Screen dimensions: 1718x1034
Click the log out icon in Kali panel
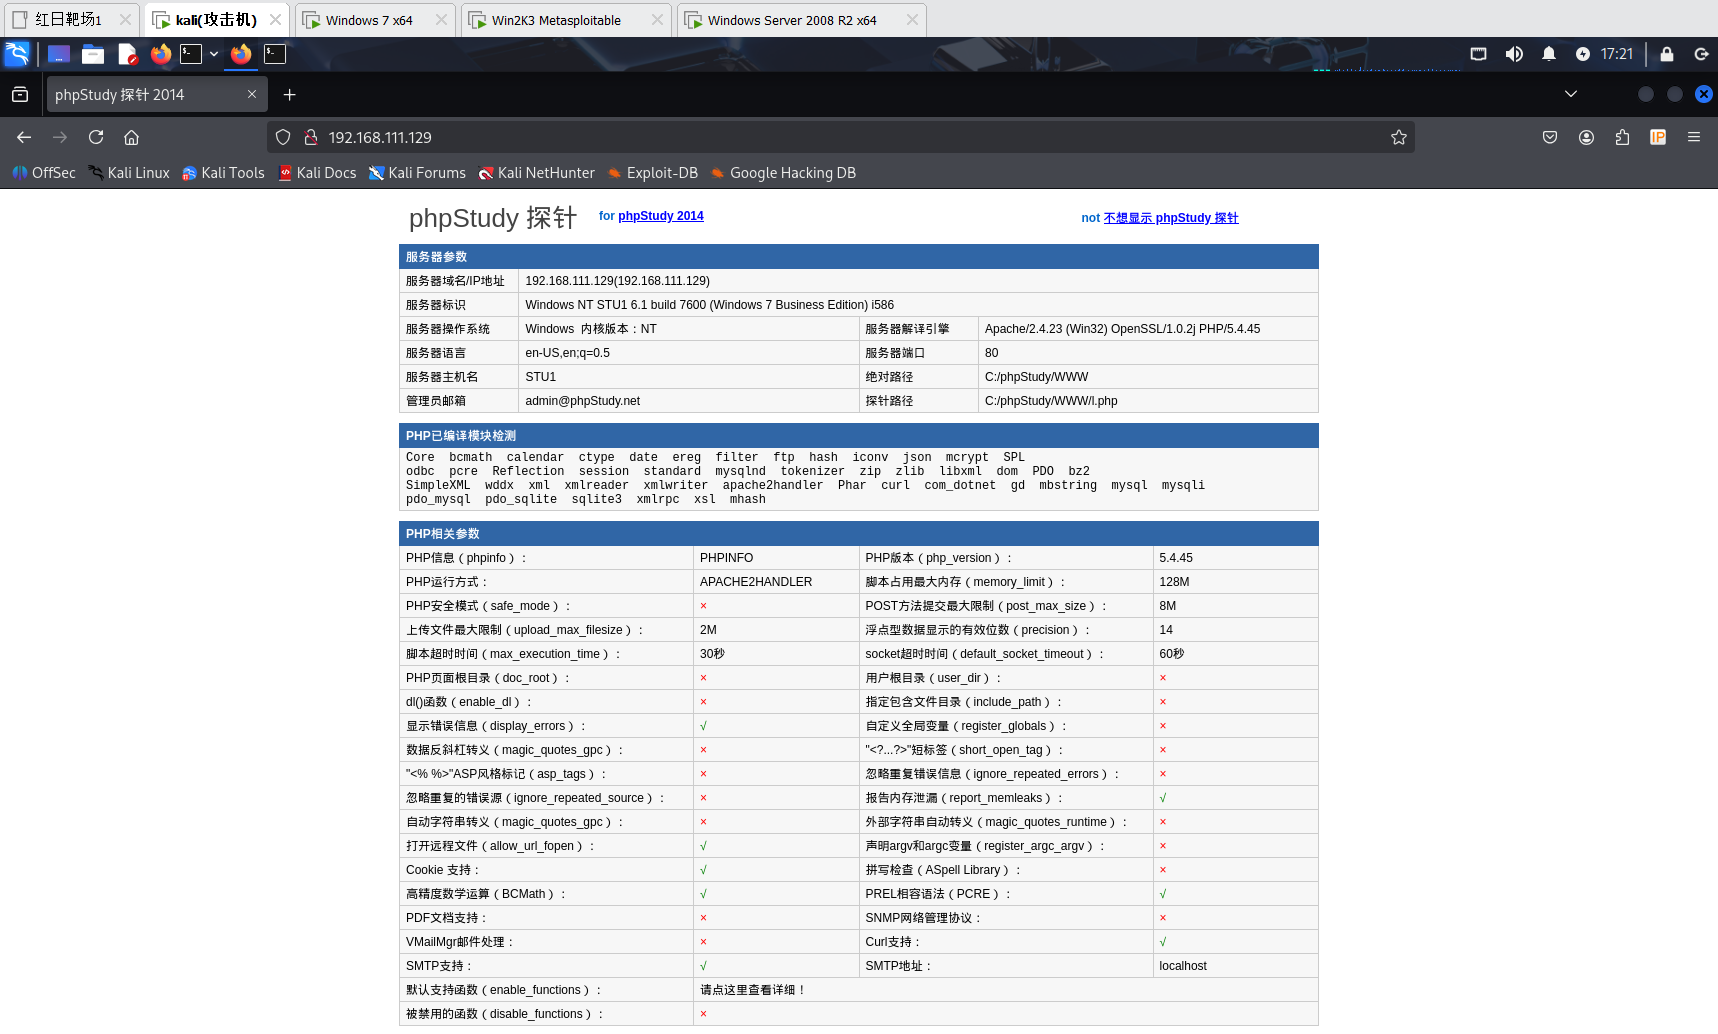pos(1701,54)
